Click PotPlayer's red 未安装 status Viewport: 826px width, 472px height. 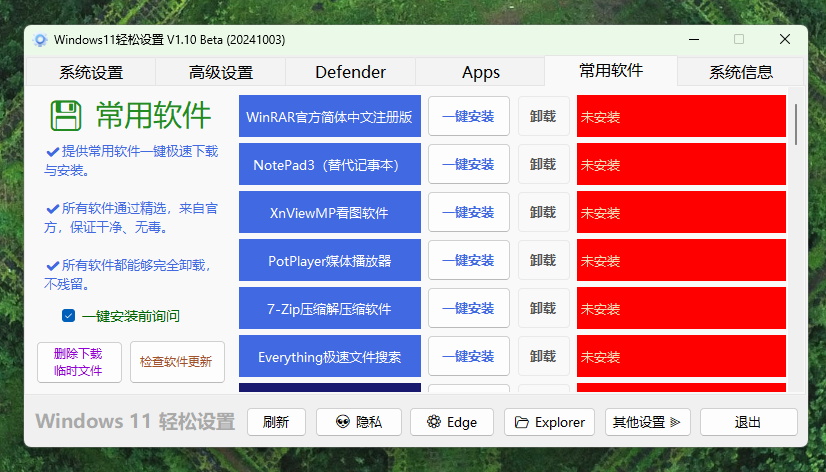click(x=681, y=260)
